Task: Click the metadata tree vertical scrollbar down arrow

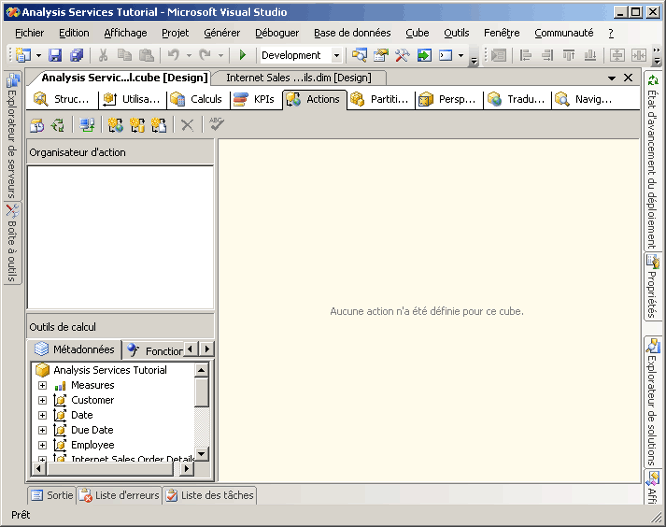Action: (201, 454)
